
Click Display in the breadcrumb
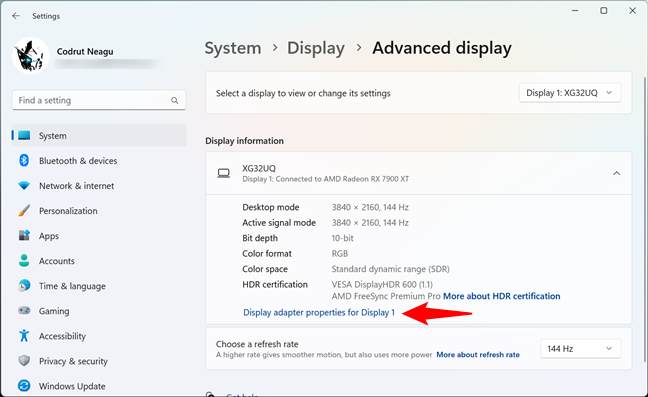316,48
